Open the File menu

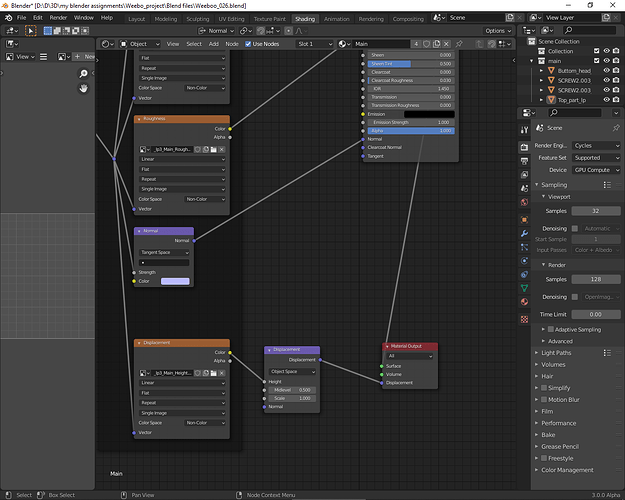(x=21, y=18)
